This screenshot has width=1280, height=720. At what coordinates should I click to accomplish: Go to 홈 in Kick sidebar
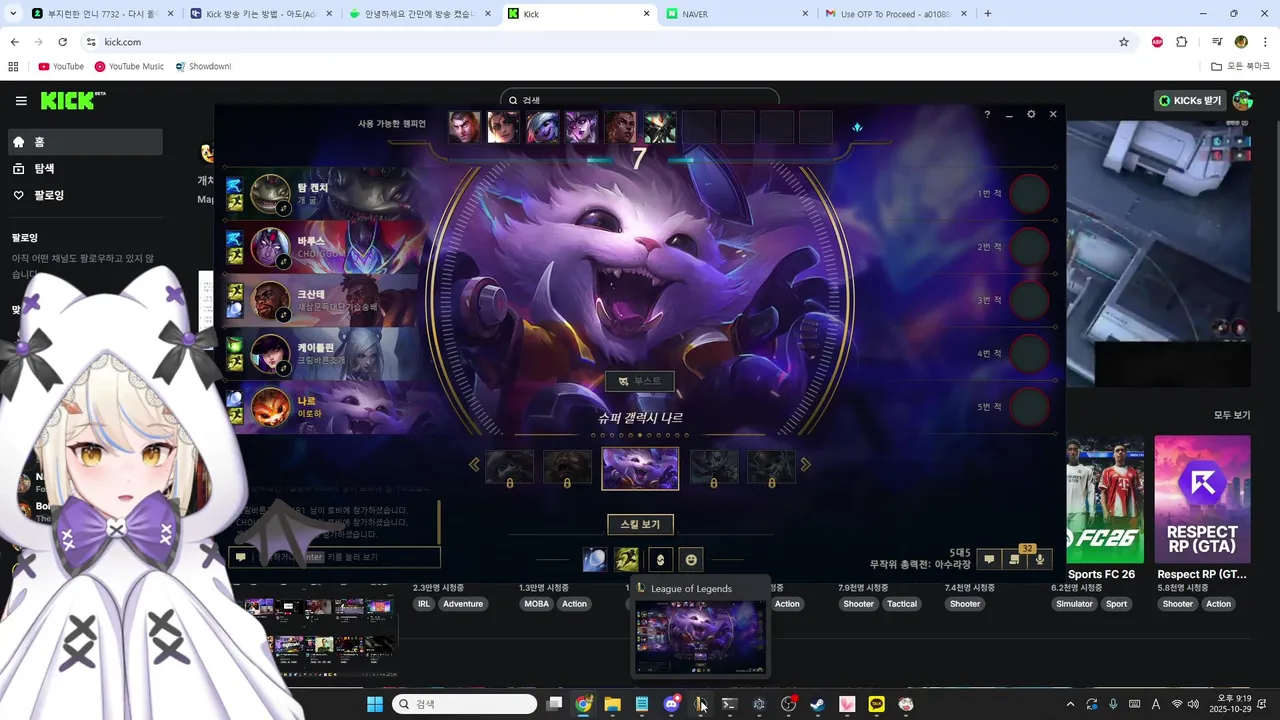86,142
